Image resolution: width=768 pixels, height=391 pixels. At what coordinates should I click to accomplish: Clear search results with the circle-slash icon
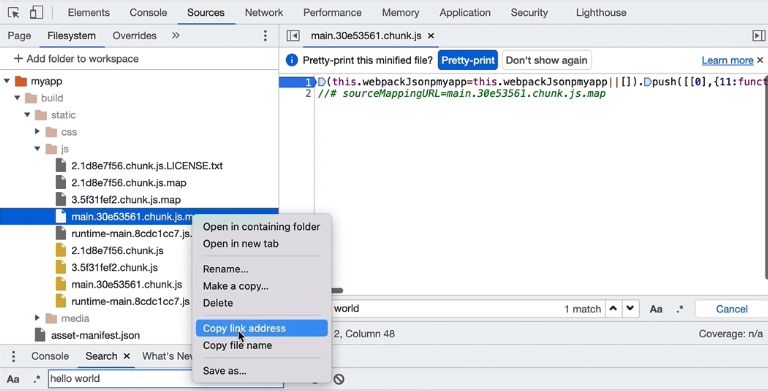pyautogui.click(x=339, y=379)
